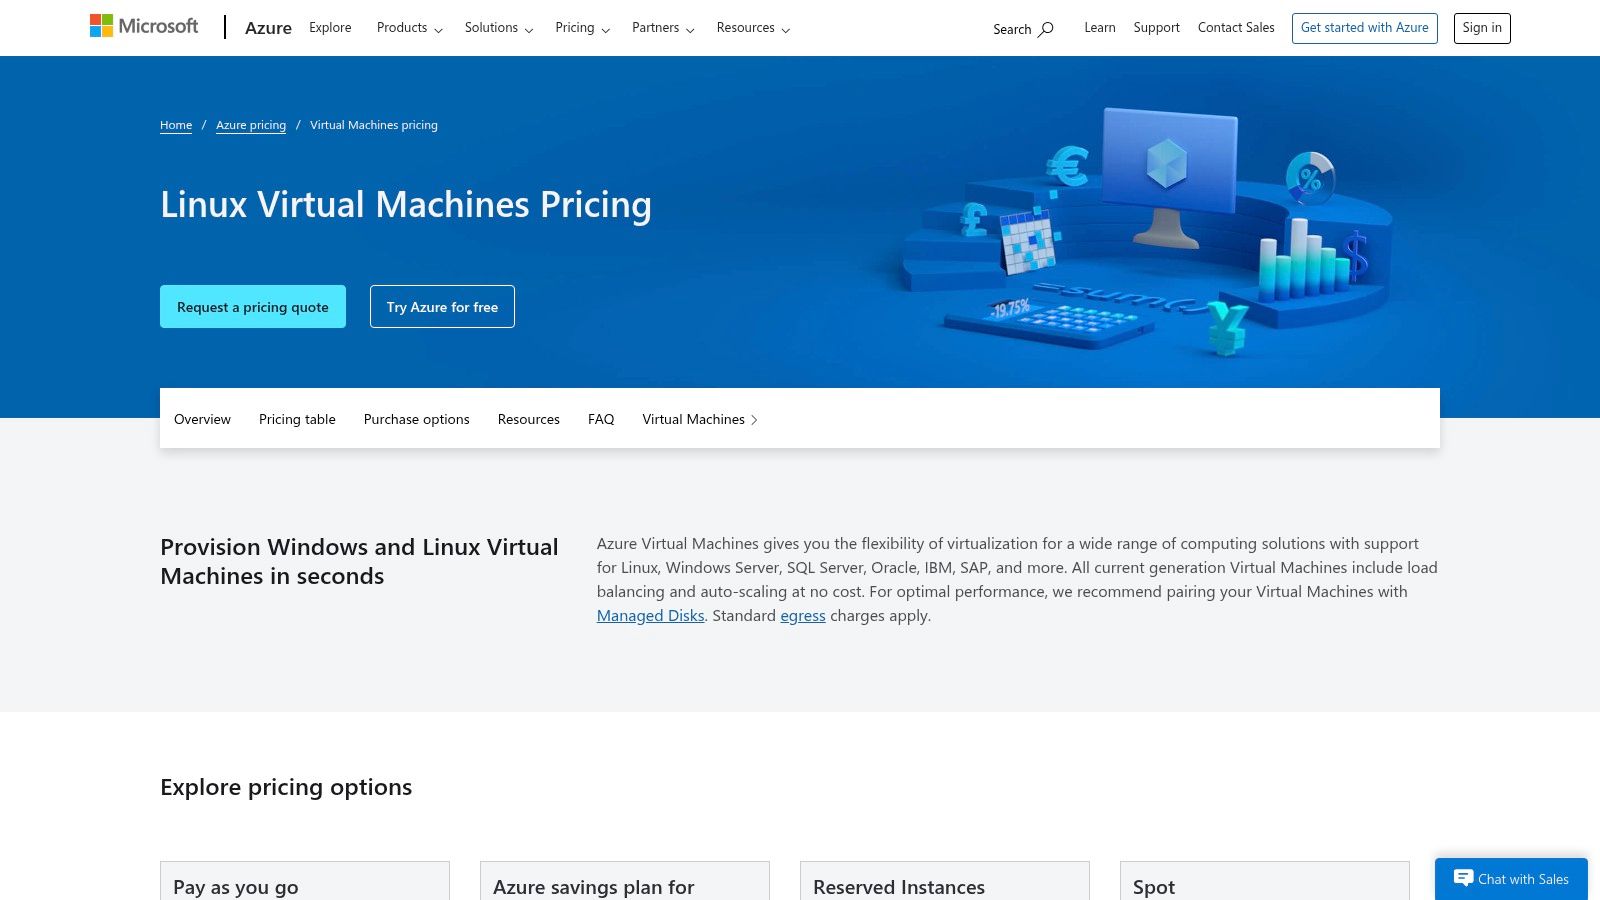This screenshot has width=1600, height=900.
Task: Select the Purchase options tab
Action: click(x=416, y=419)
